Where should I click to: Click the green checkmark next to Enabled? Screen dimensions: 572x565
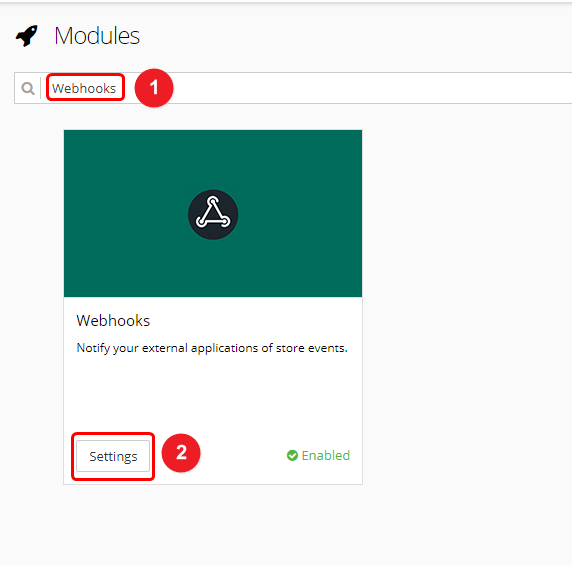click(292, 455)
